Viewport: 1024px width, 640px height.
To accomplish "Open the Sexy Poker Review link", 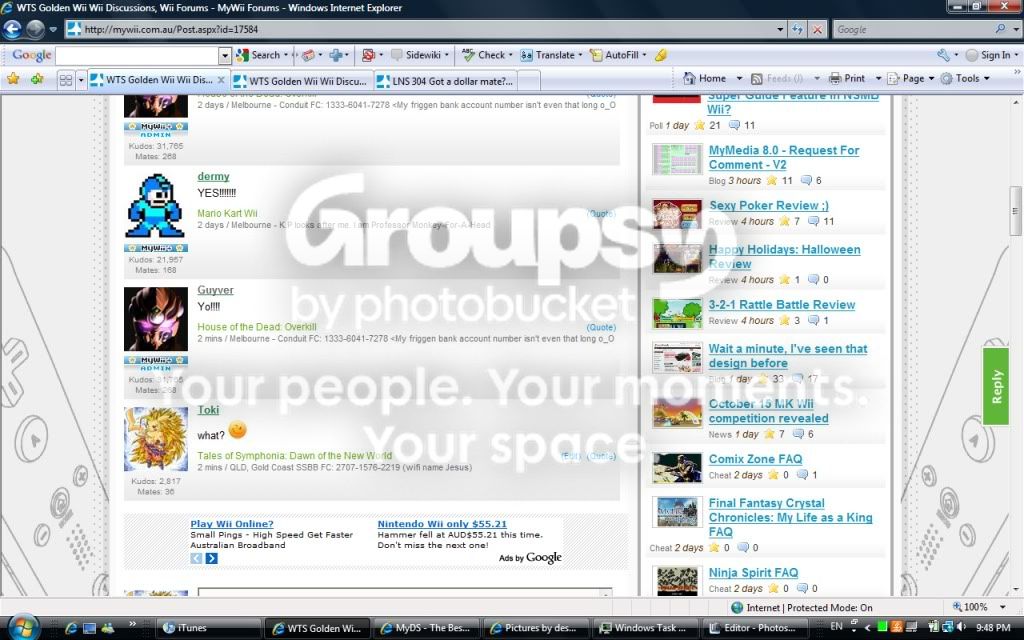I will tap(769, 206).
